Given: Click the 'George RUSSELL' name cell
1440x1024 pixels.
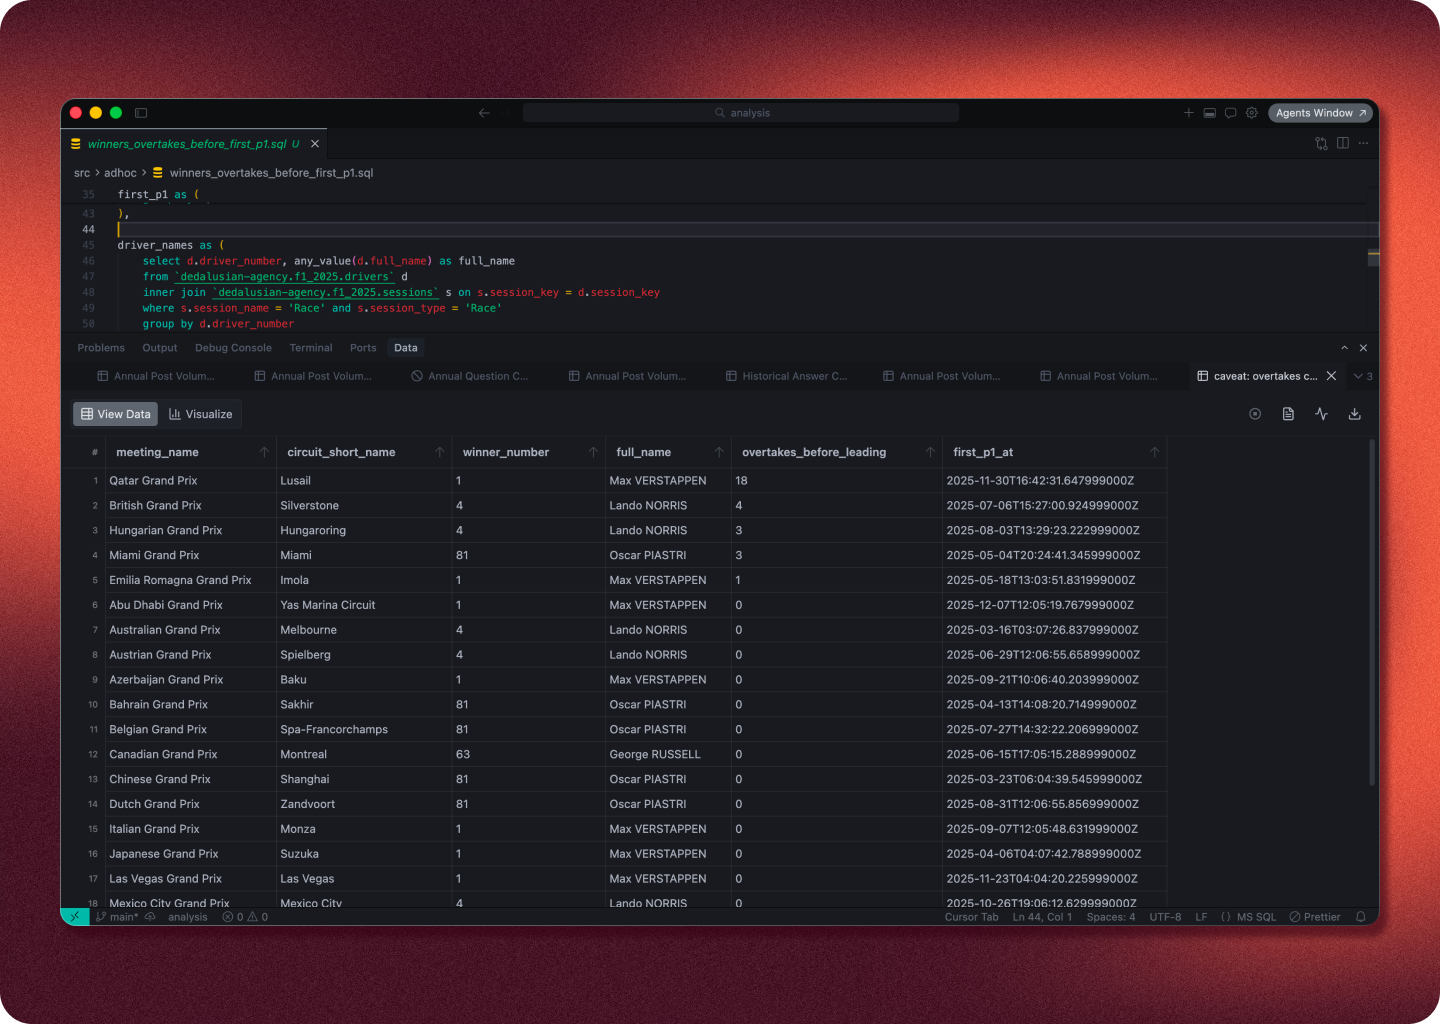Looking at the screenshot, I should (668, 755).
